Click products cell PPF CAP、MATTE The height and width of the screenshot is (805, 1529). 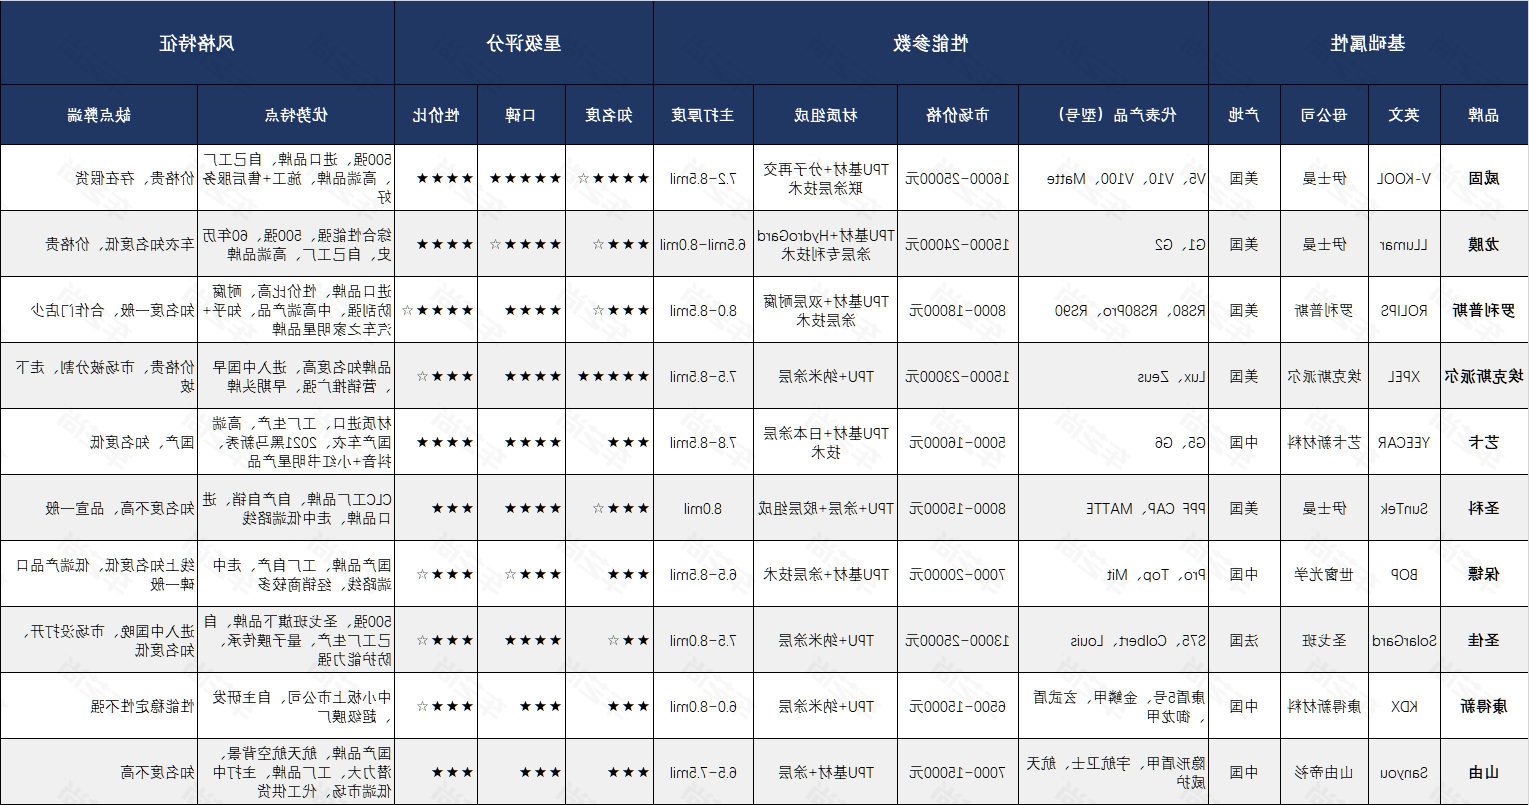(1113, 508)
